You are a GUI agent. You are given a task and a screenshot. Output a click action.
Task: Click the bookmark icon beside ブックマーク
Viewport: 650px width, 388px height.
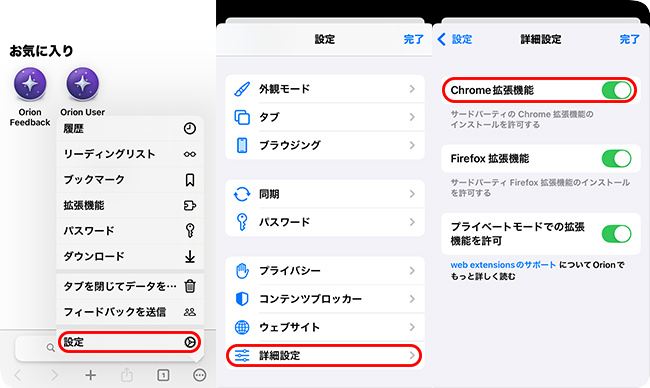click(190, 180)
